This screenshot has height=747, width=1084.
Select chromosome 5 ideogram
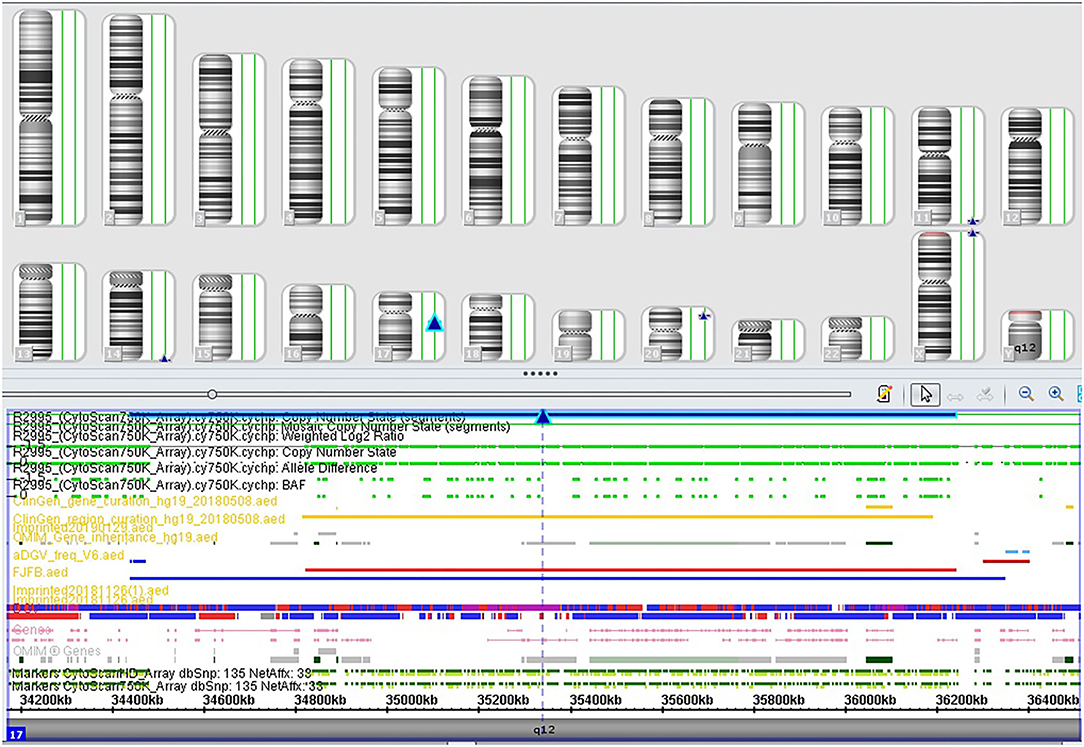(x=395, y=146)
